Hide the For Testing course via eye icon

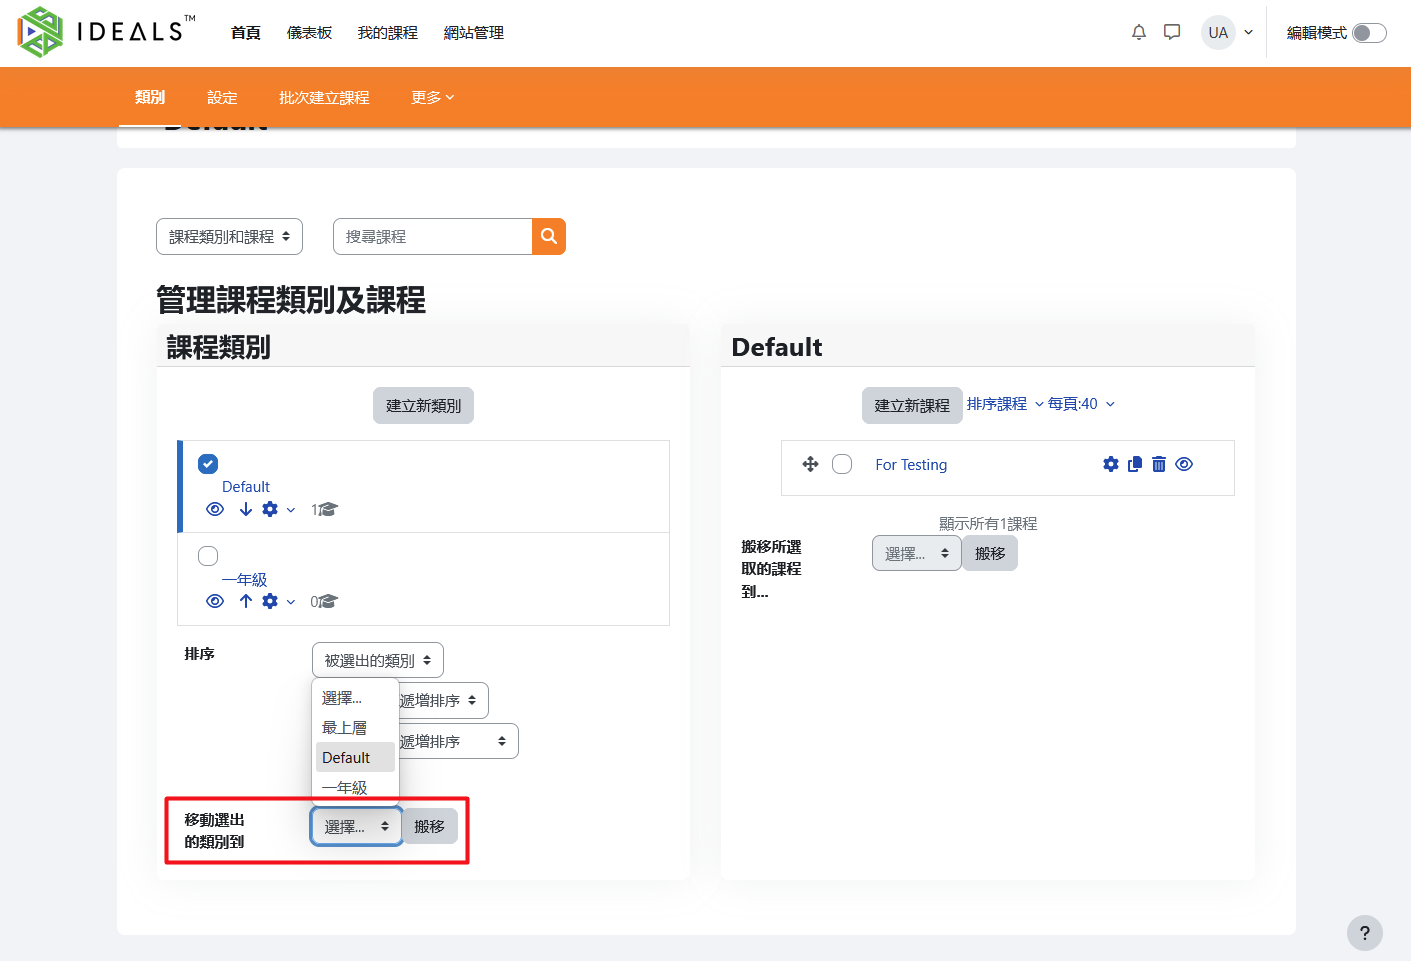pos(1184,464)
